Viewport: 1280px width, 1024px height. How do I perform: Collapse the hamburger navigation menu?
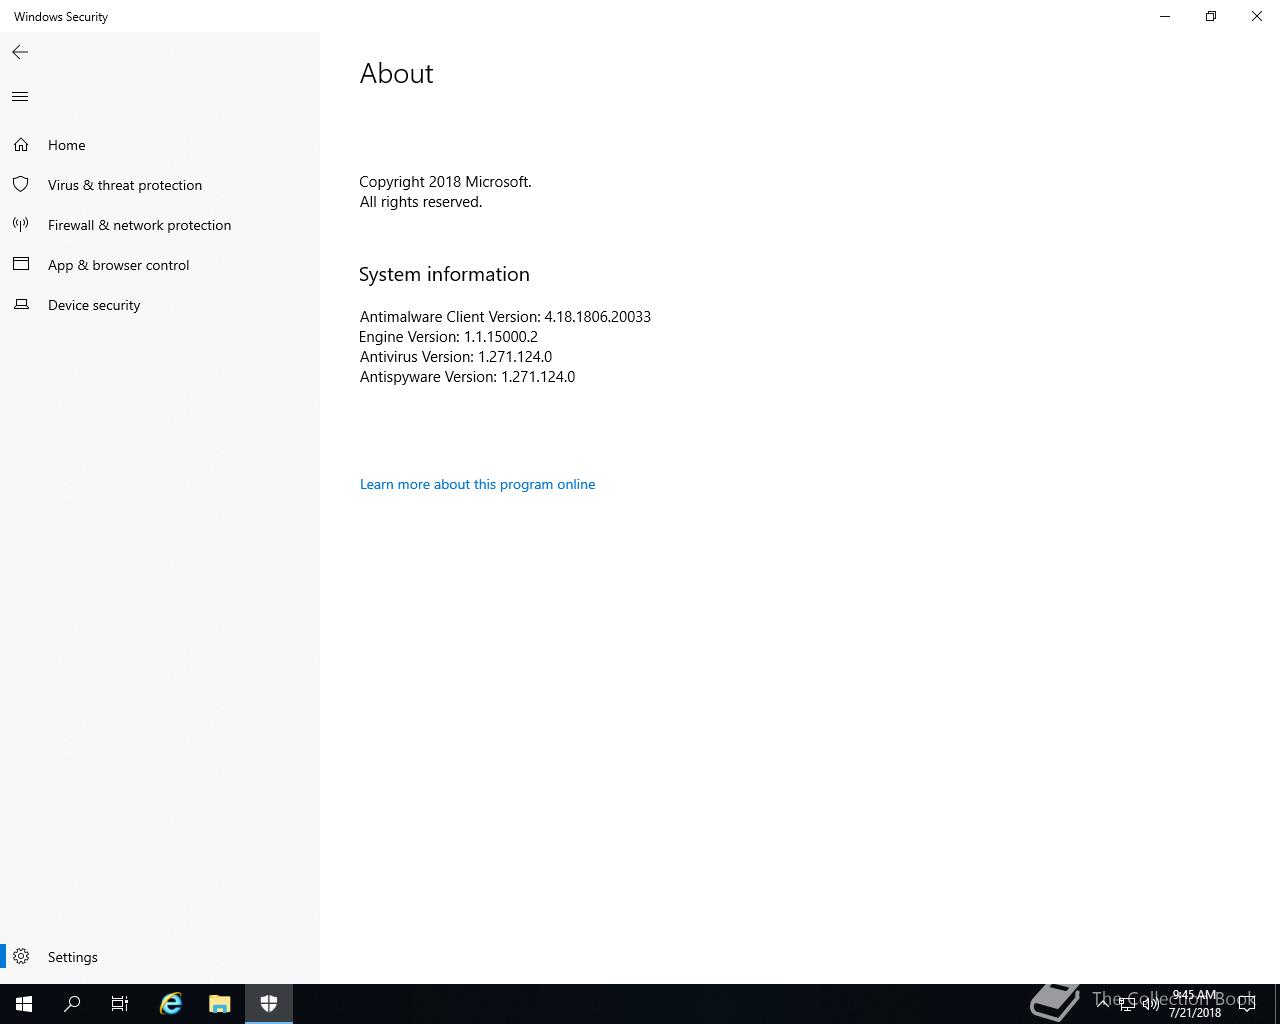[20, 97]
